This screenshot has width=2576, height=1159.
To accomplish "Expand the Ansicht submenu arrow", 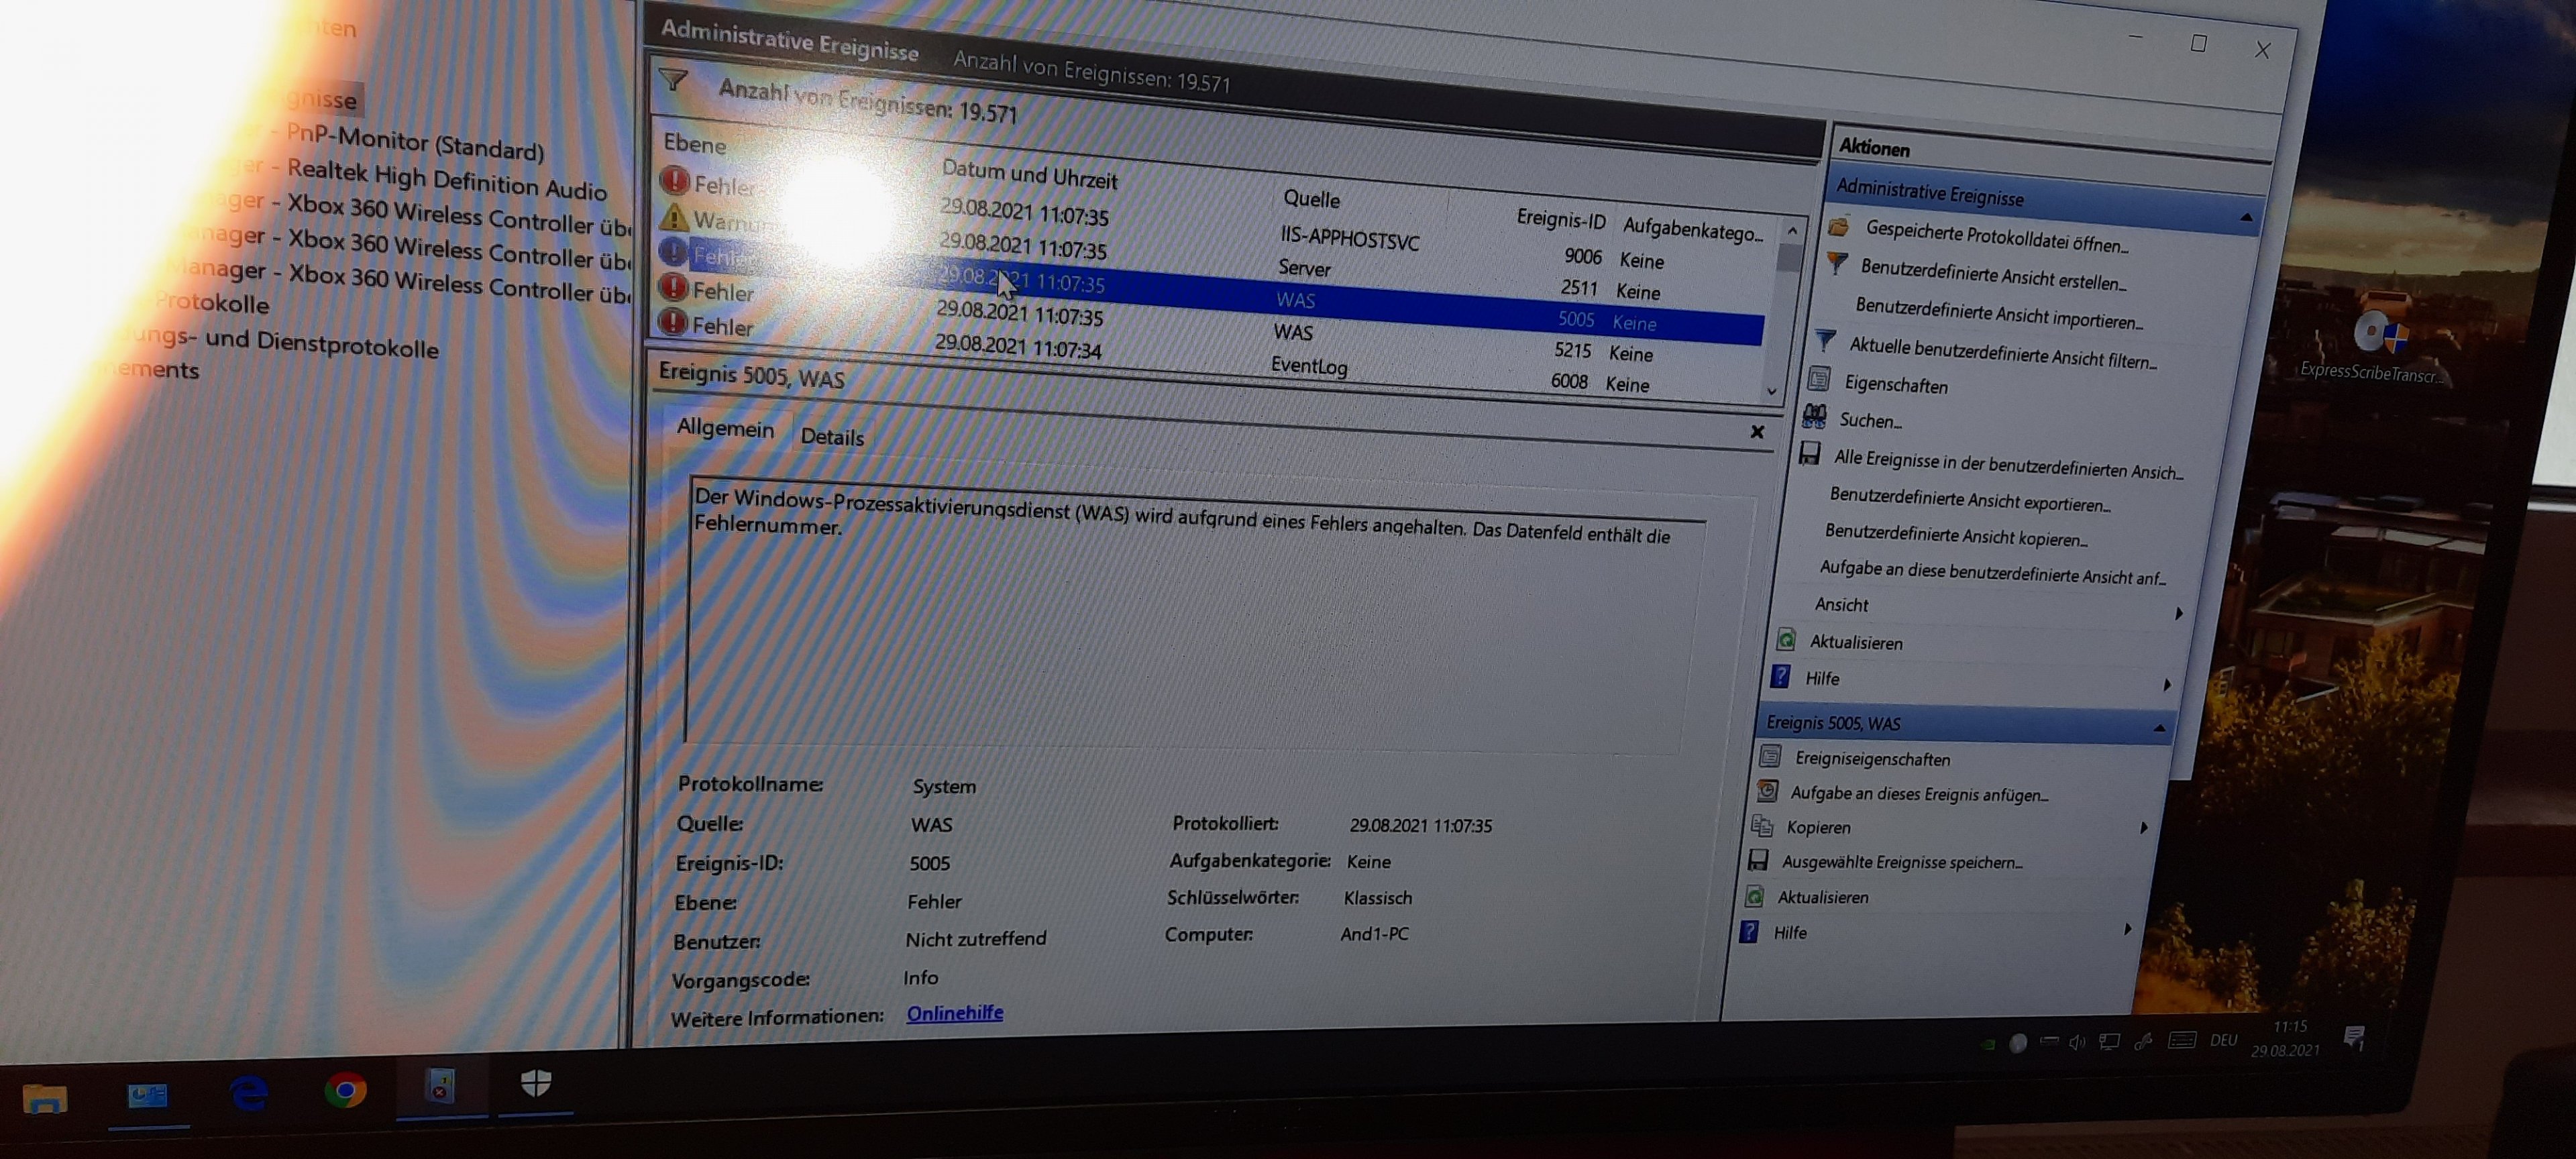I will click(x=2178, y=613).
